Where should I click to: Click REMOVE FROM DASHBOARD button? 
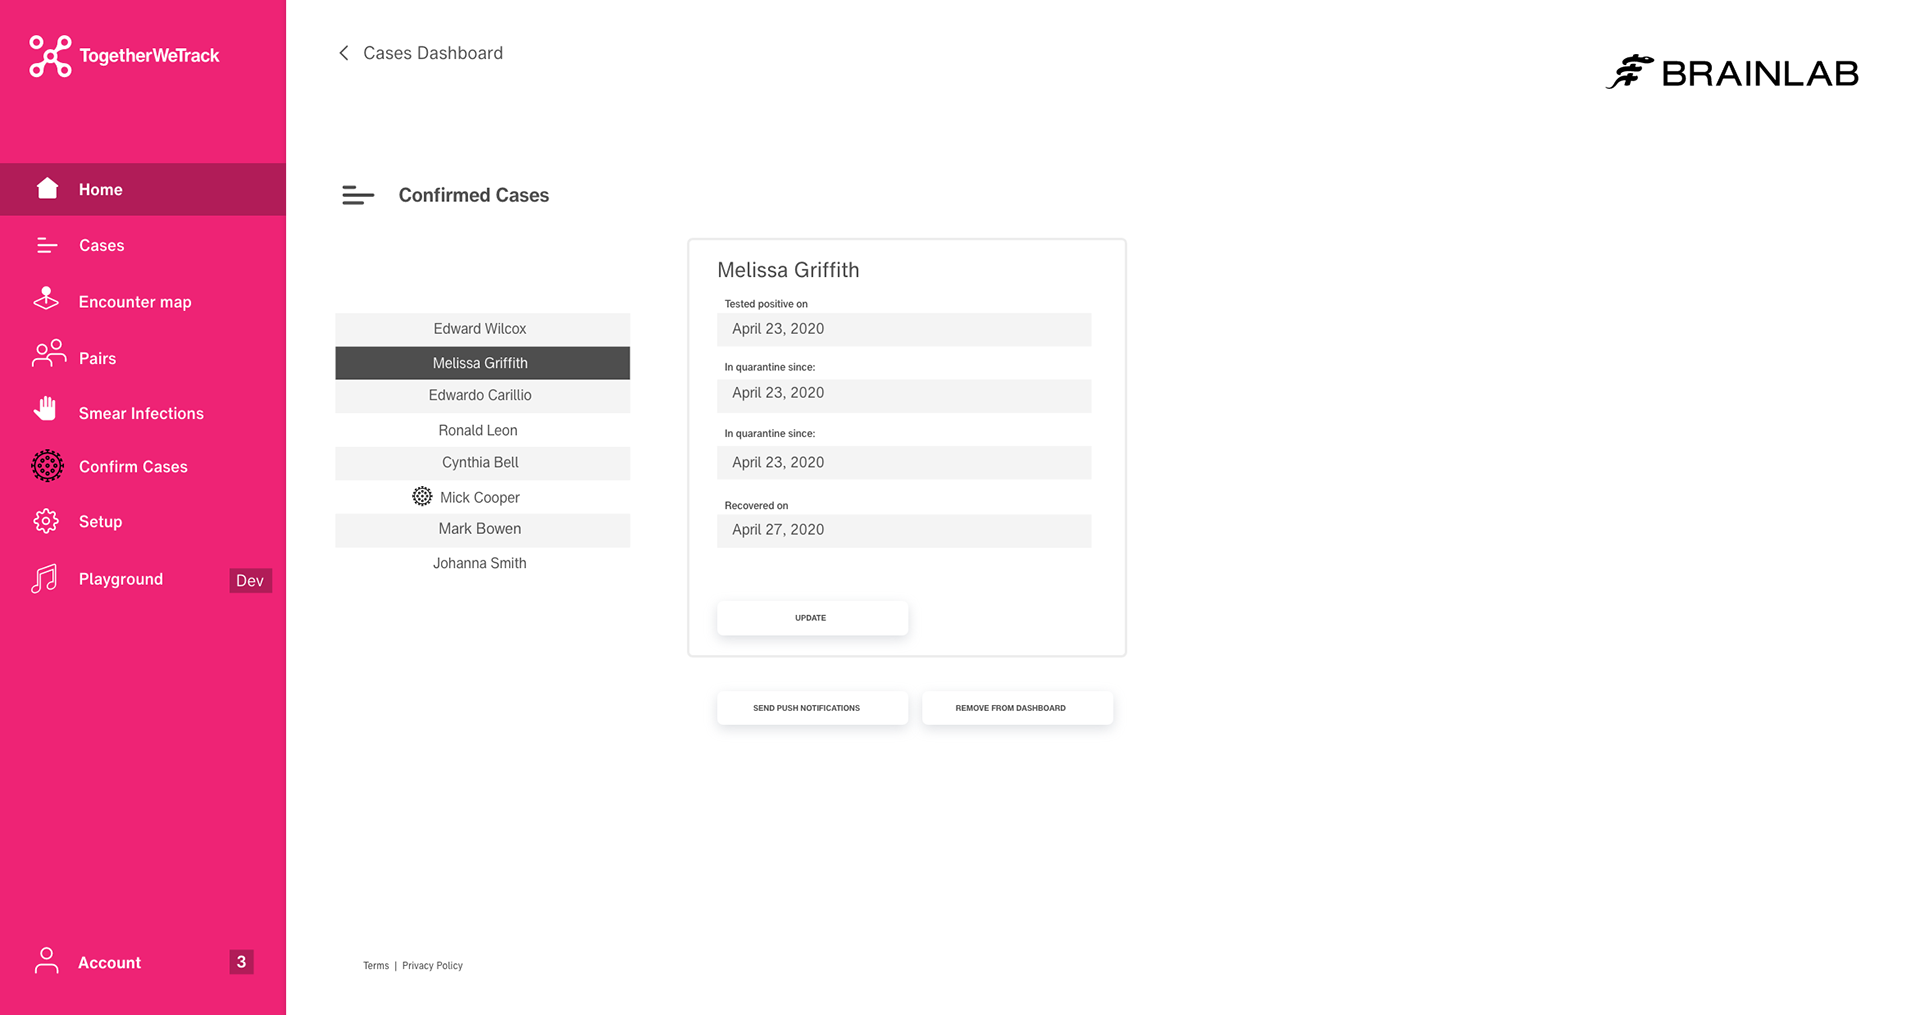point(1017,708)
